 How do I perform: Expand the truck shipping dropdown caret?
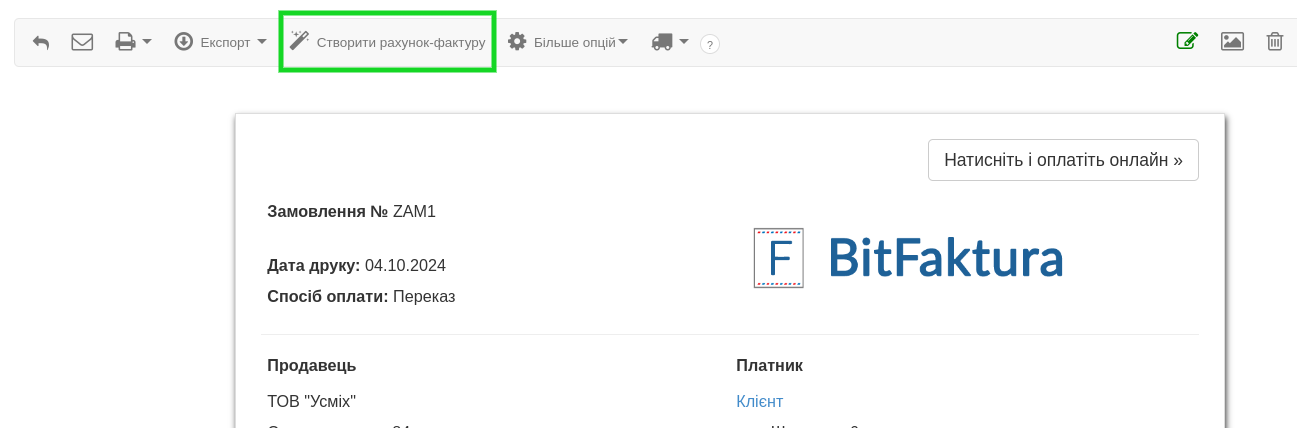pyautogui.click(x=684, y=42)
